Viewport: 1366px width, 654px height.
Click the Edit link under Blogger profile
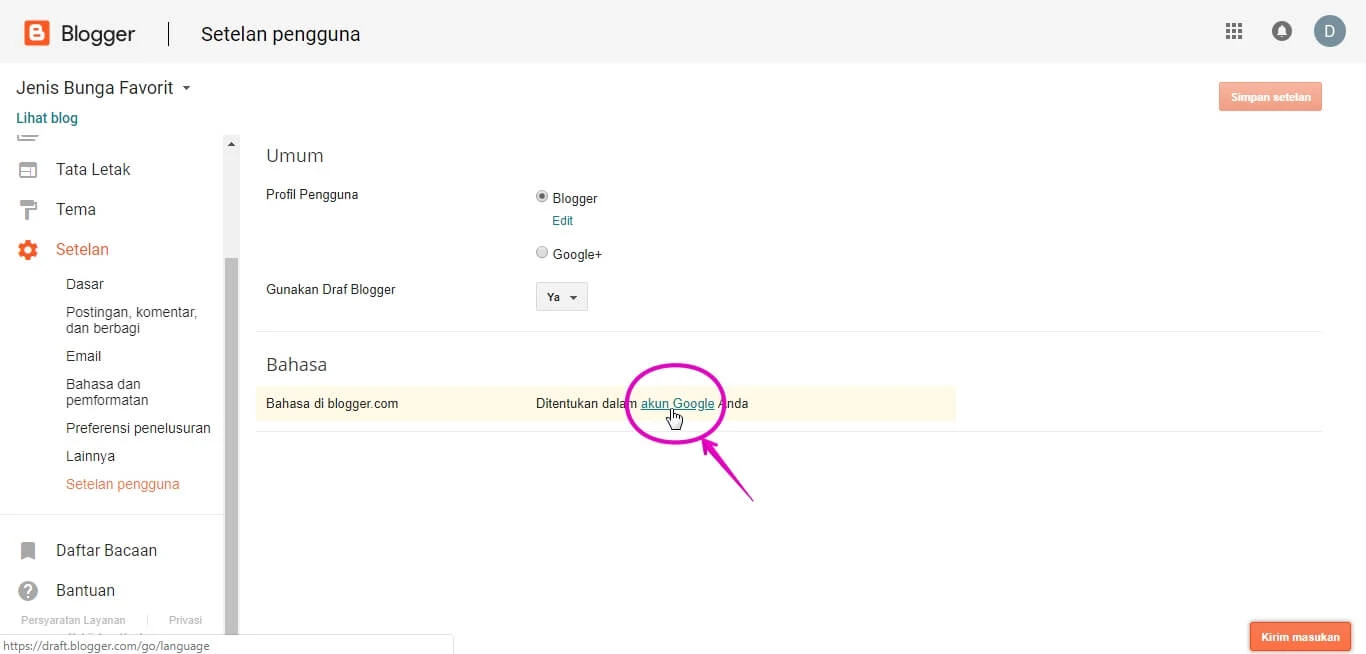pos(562,220)
